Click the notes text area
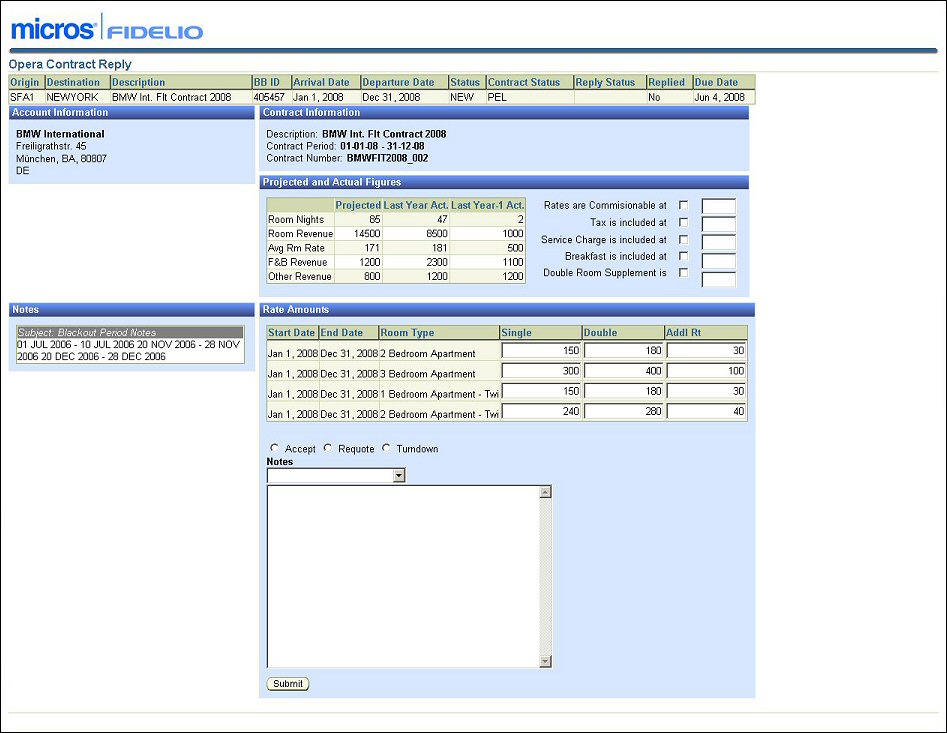 click(402, 576)
